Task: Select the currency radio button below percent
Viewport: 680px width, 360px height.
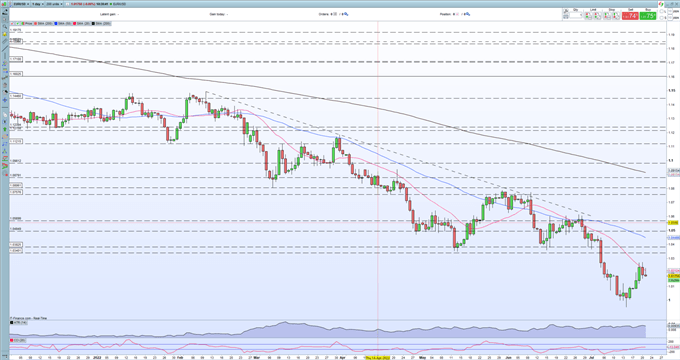Action: coord(661,17)
